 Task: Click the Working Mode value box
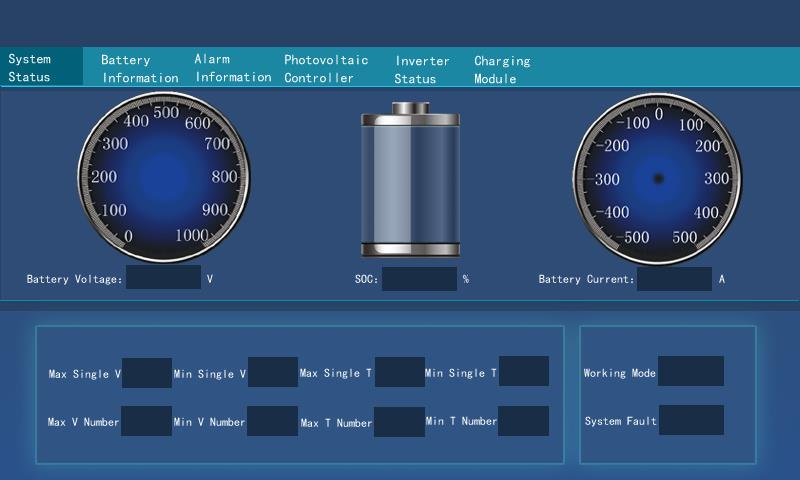(691, 371)
